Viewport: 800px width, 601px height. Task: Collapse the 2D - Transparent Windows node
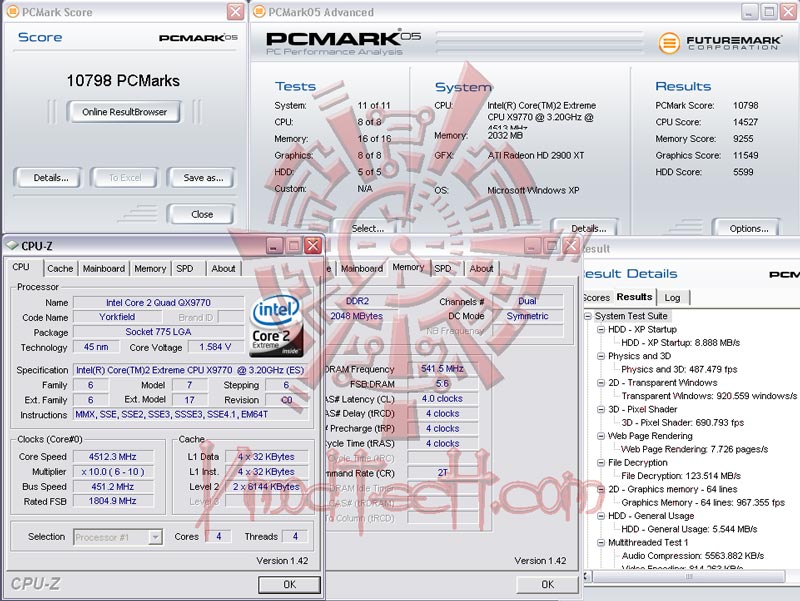pyautogui.click(x=601, y=383)
